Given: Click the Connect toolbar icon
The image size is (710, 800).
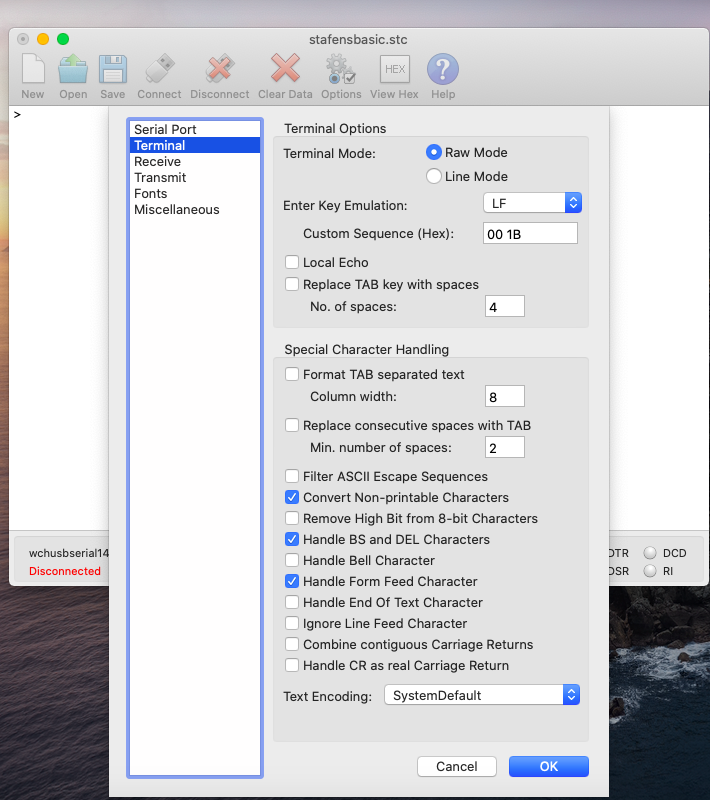Looking at the screenshot, I should 159,70.
